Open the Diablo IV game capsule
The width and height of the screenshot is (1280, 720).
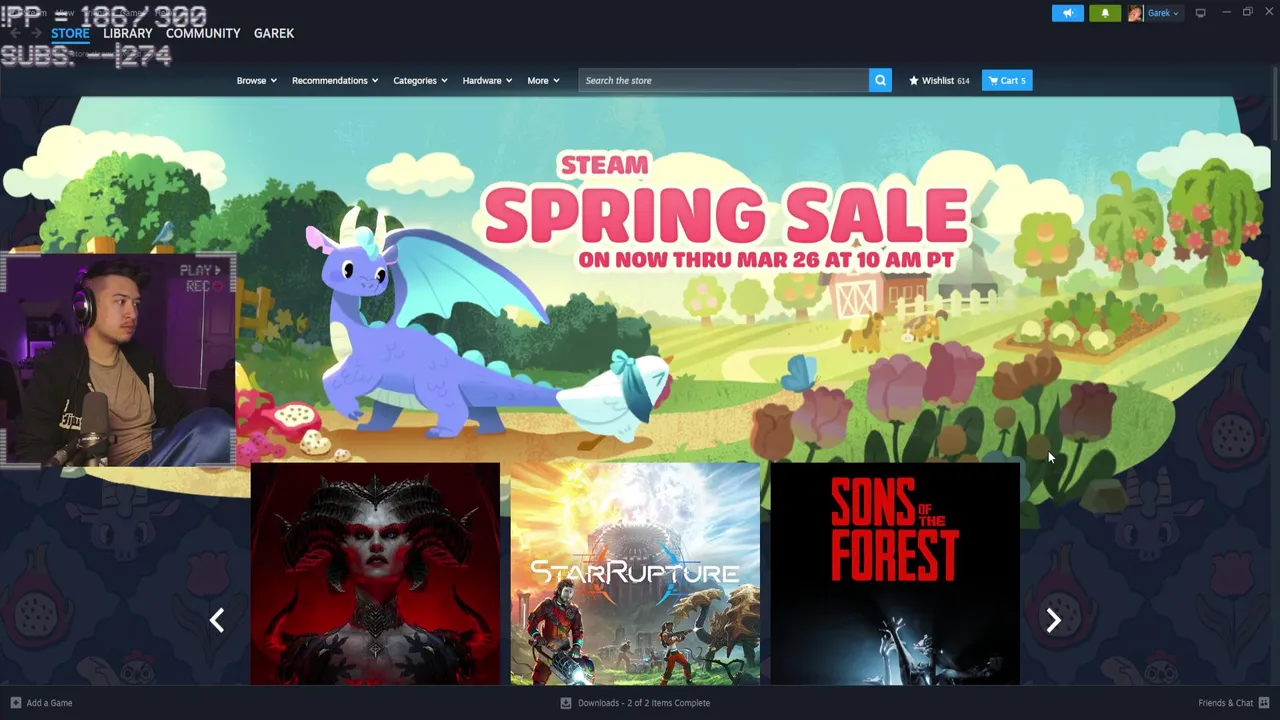[375, 574]
